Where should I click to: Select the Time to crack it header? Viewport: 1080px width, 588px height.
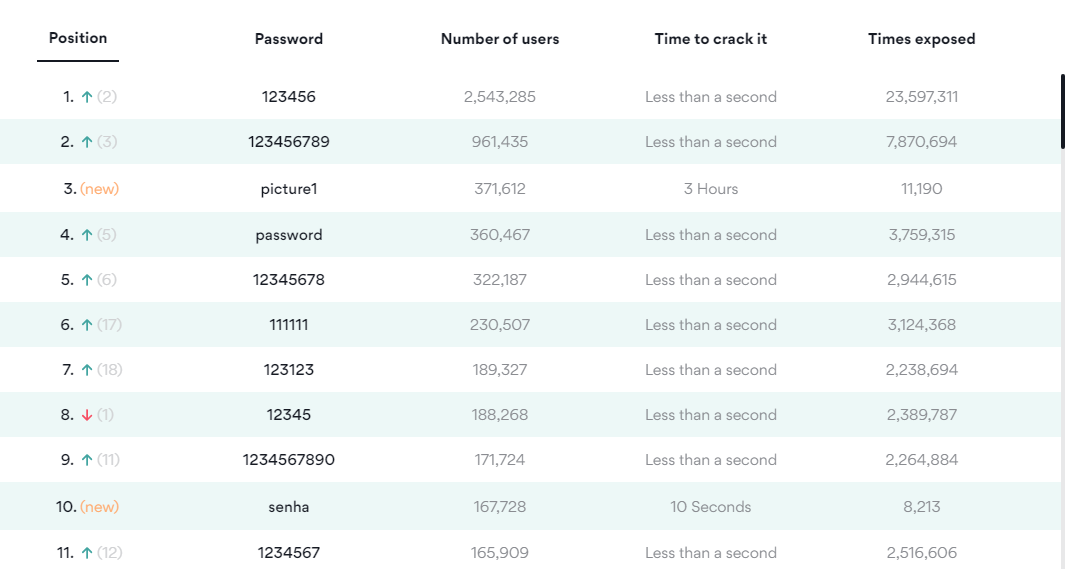pyautogui.click(x=711, y=39)
